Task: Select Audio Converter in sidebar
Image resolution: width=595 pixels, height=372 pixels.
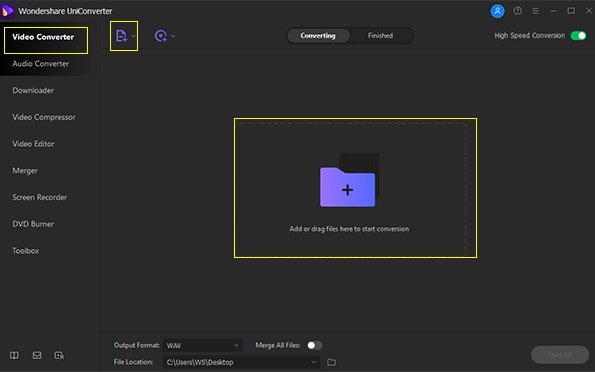Action: [x=41, y=64]
